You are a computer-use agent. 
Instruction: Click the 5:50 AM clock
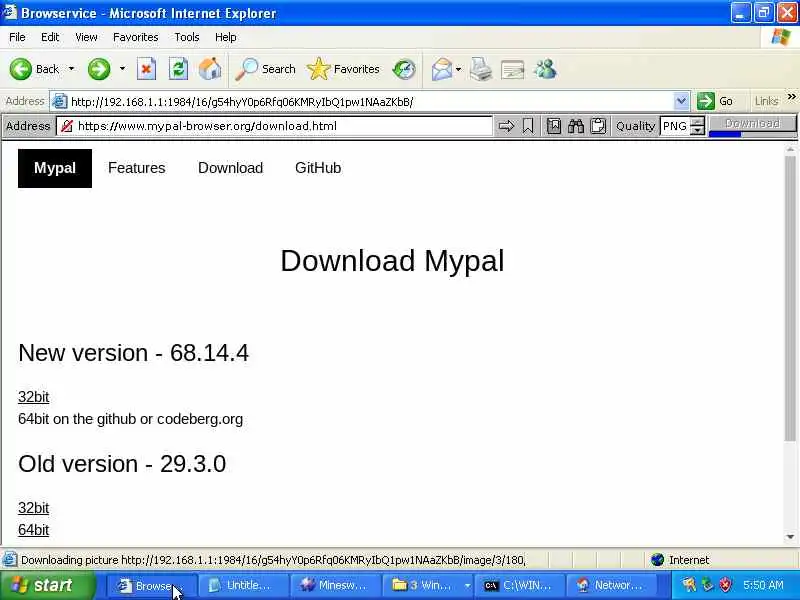click(764, 585)
